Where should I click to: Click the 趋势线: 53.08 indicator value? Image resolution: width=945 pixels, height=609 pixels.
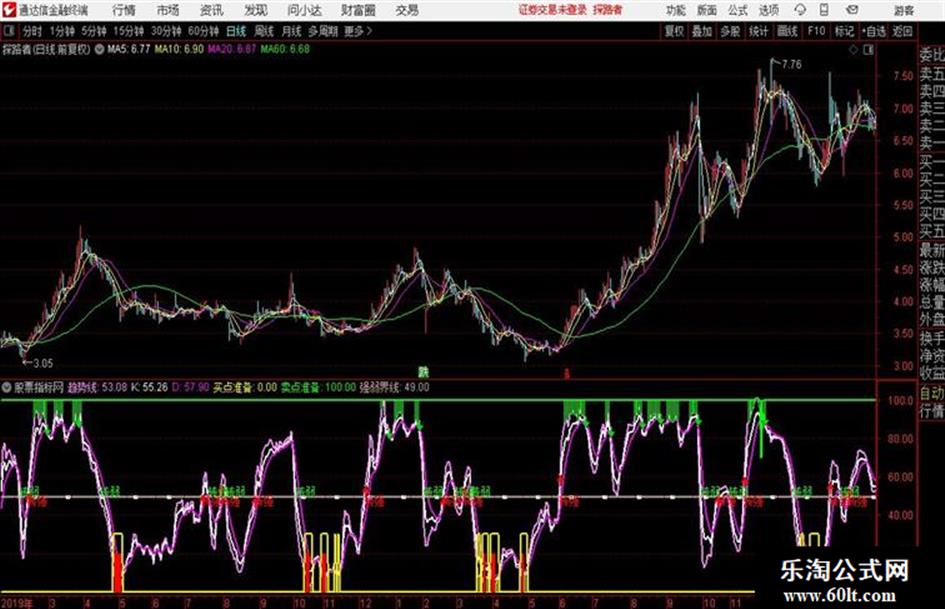[x=97, y=387]
